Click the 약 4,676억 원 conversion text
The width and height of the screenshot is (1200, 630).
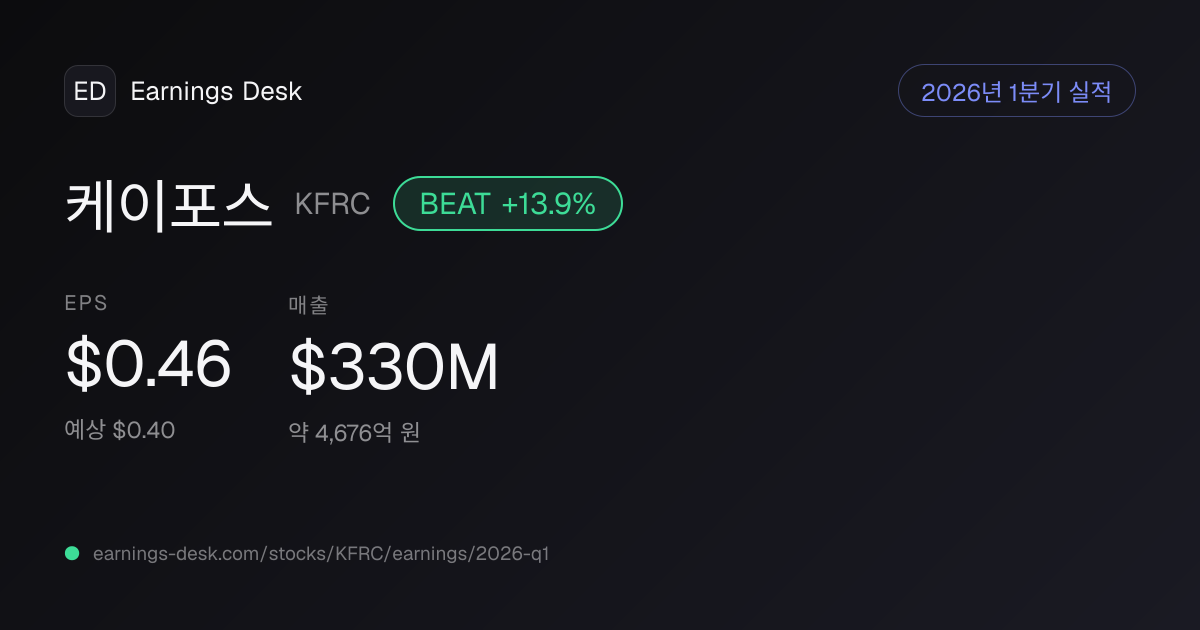pos(354,433)
